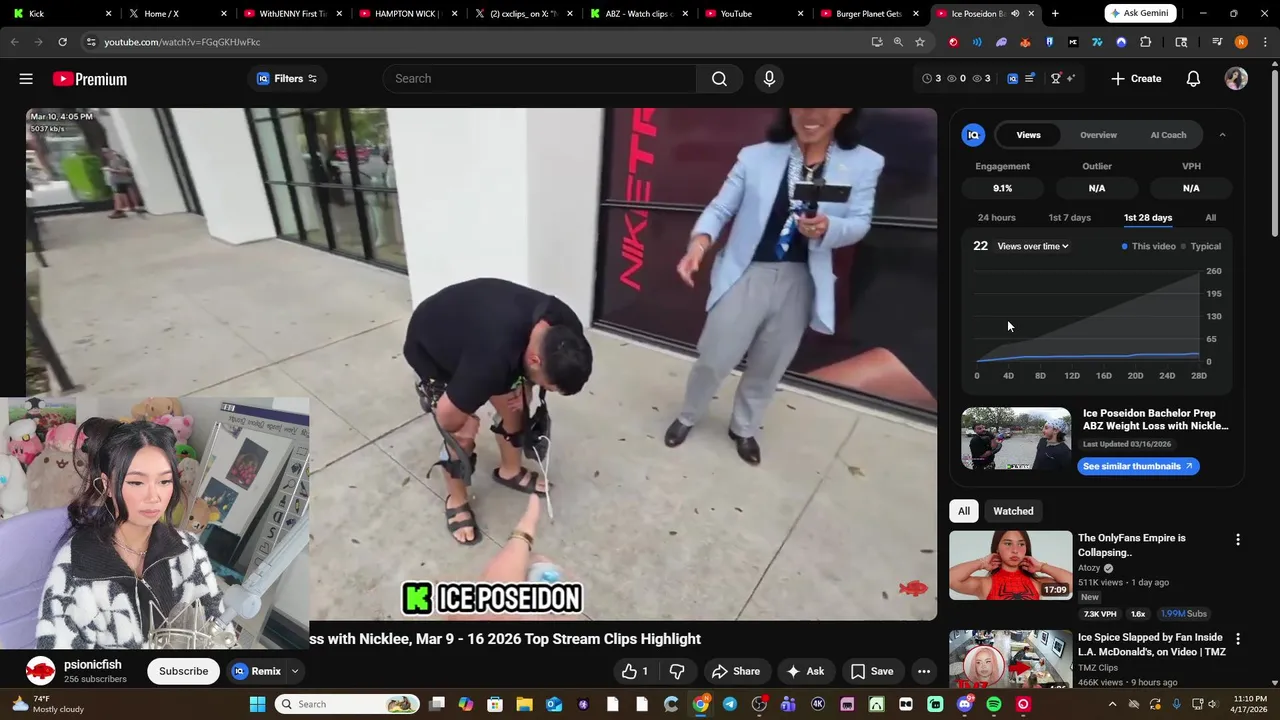This screenshot has height=720, width=1280.
Task: Toggle This video series in chart
Action: coord(1149,246)
